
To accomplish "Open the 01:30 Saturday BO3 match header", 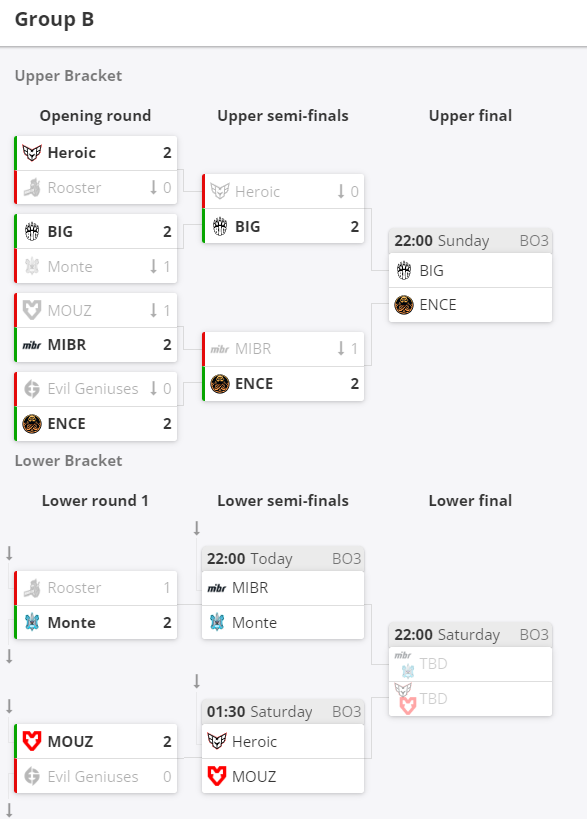I will point(283,712).
